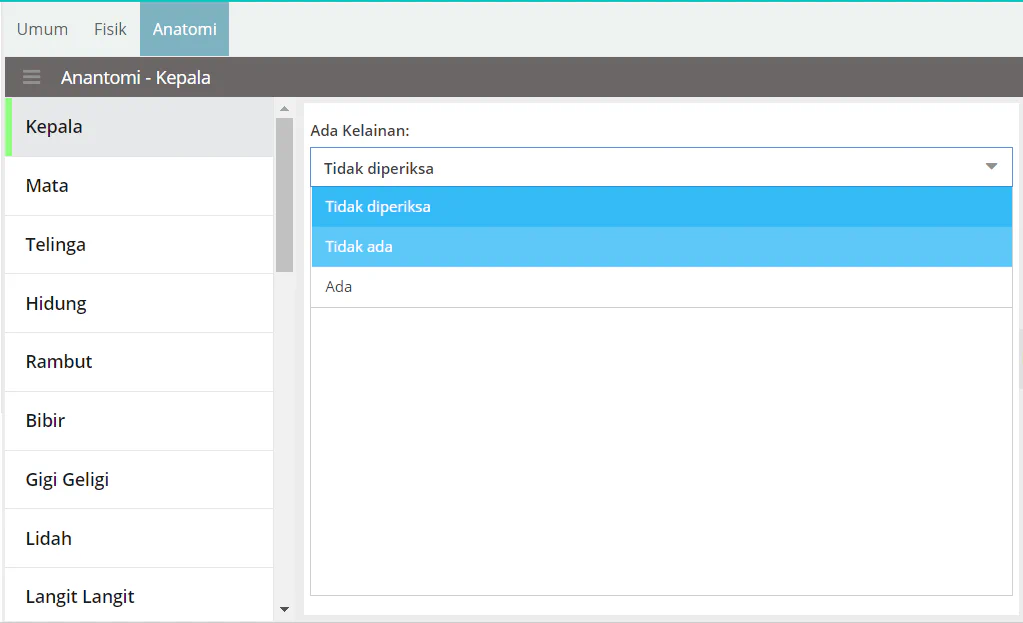Switch to the Fisik tab
The image size is (1023, 623).
pos(110,29)
